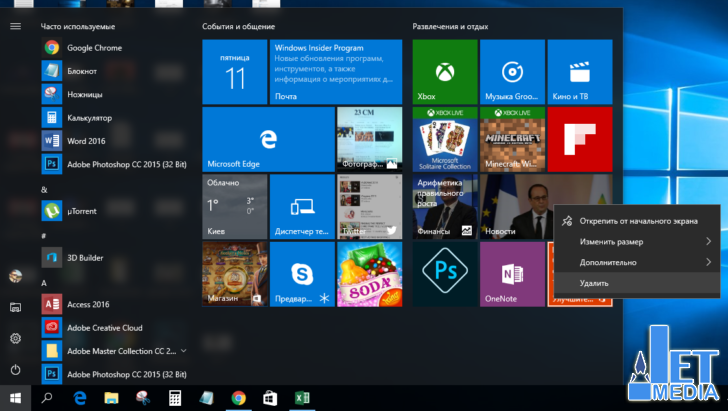The height and width of the screenshot is (411, 728).
Task: Launch the Minecraft tile
Action: (513, 139)
